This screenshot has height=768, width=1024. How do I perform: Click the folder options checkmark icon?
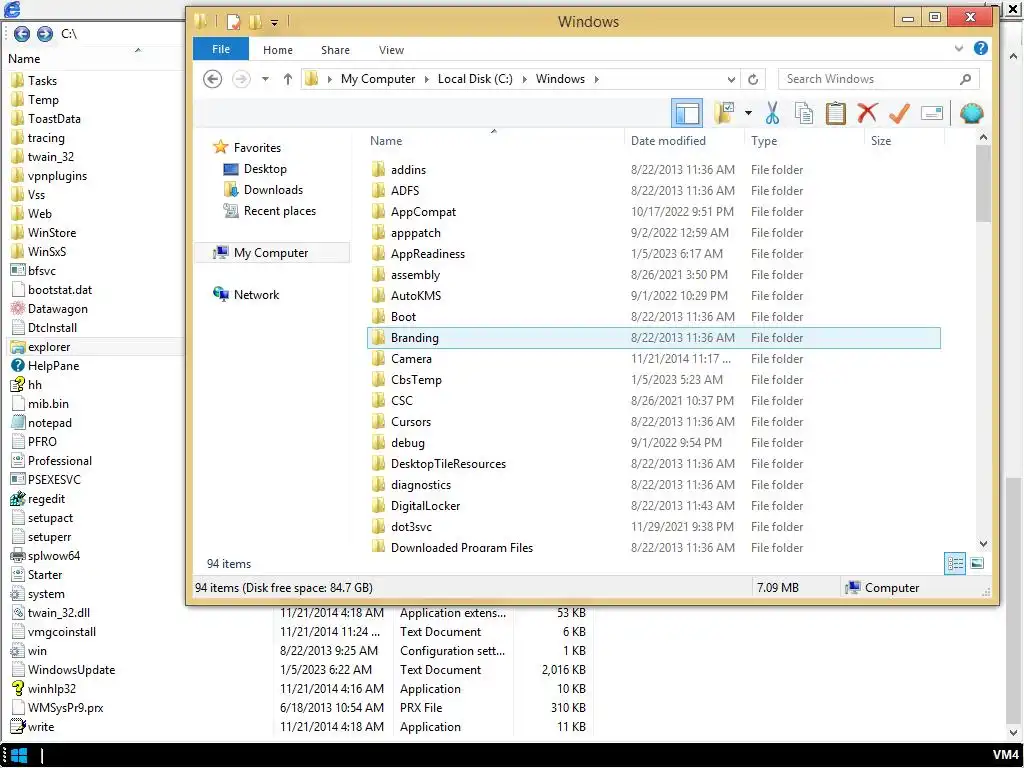click(x=725, y=113)
